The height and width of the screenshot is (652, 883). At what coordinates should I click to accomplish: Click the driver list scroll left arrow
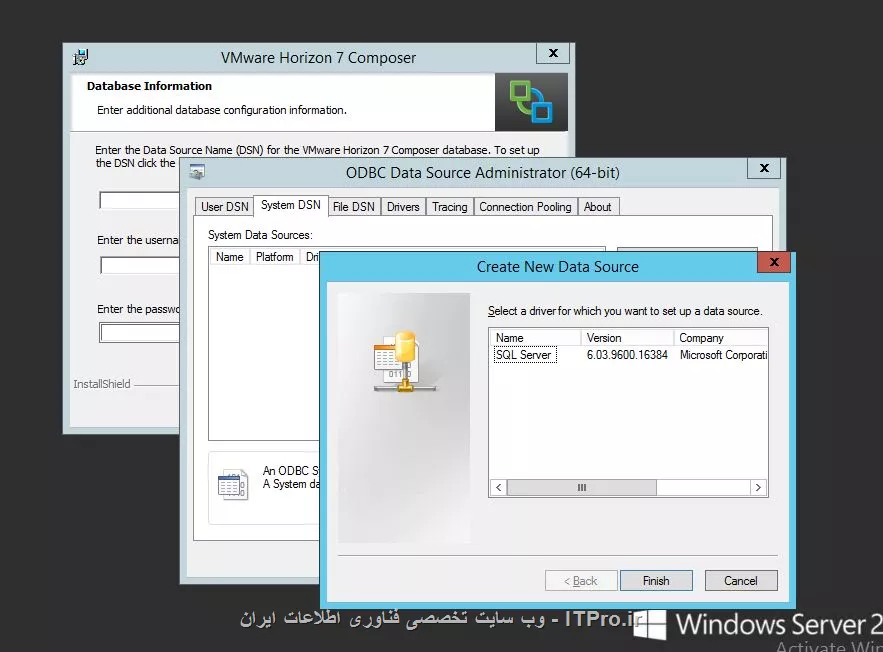498,488
